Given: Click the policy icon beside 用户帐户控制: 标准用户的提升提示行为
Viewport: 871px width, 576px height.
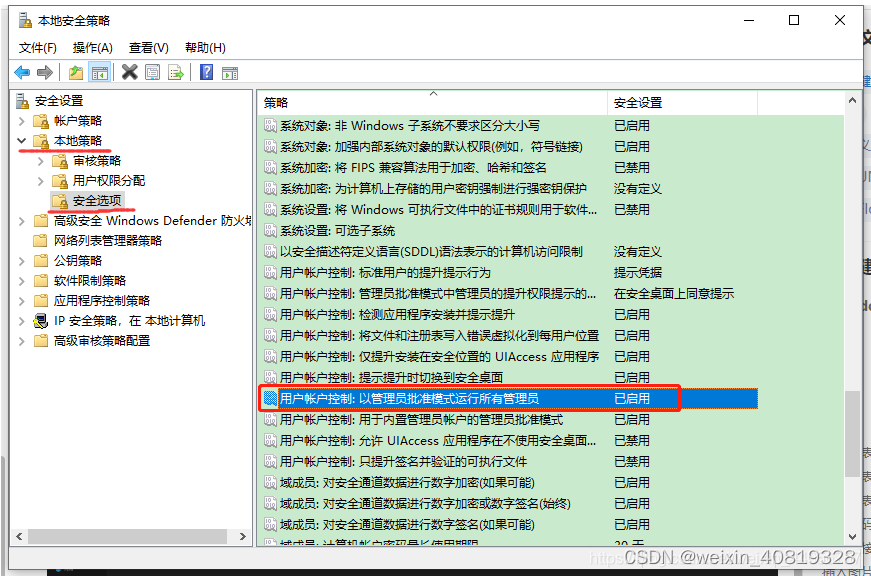Looking at the screenshot, I should (x=271, y=273).
